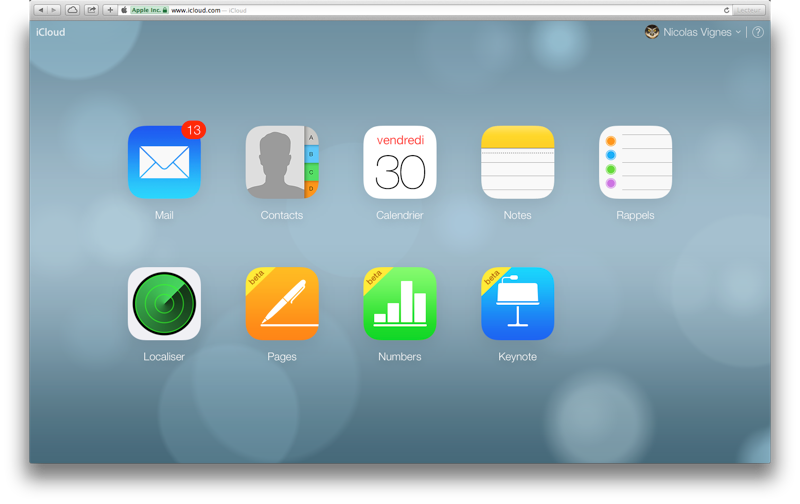The height and width of the screenshot is (504, 800).
Task: Click Nicolas Vignes profile avatar
Action: click(x=652, y=32)
